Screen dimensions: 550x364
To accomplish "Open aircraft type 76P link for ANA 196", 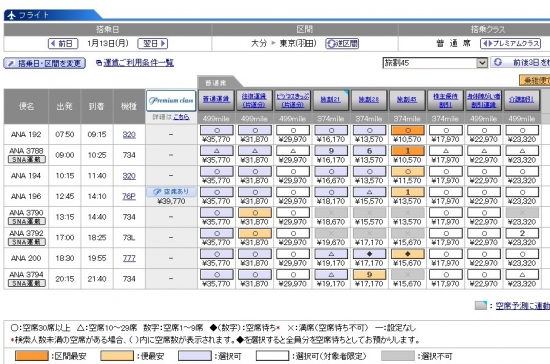I will [x=129, y=196].
